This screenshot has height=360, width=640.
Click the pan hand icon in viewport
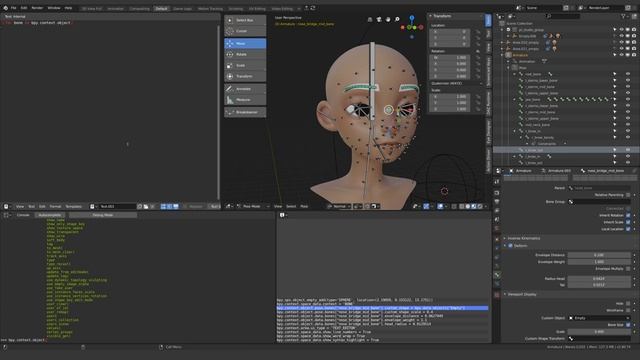(x=388, y=19)
